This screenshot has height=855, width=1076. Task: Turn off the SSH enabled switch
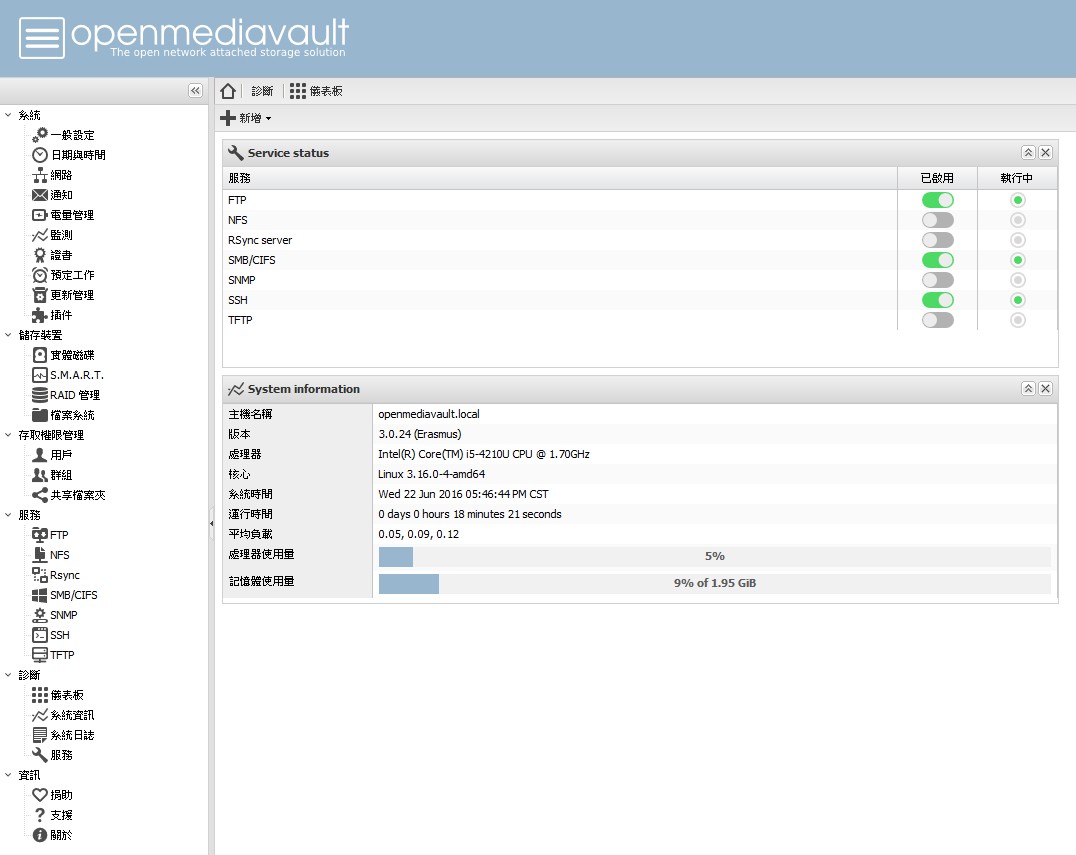(x=937, y=300)
